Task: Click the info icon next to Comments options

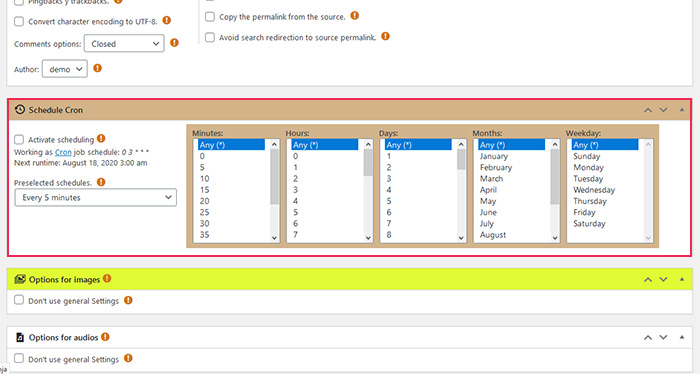Action: [174, 43]
